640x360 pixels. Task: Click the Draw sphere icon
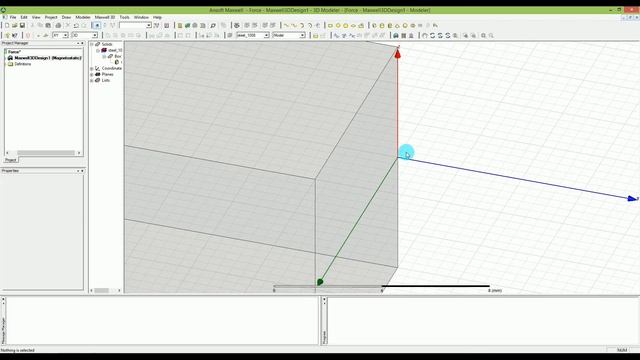tap(405, 25)
